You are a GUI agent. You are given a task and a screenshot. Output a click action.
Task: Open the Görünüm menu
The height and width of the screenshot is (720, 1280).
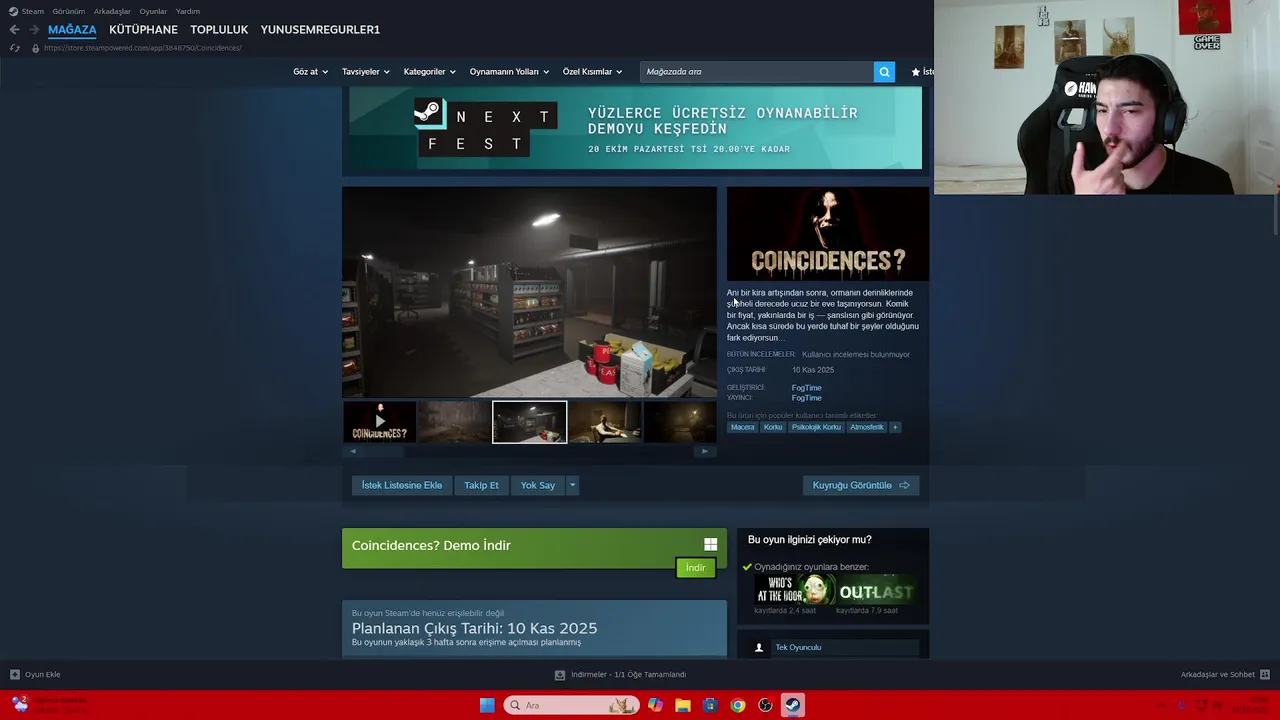coord(68,11)
